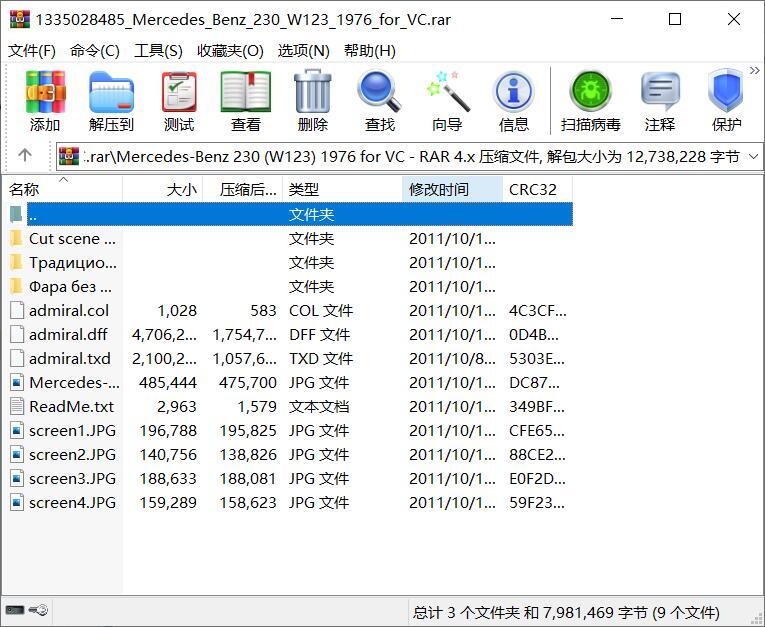Viewport: 765px width, 627px height.
Task: Click the WinRAR title bar app icon
Action: pyautogui.click(x=20, y=20)
